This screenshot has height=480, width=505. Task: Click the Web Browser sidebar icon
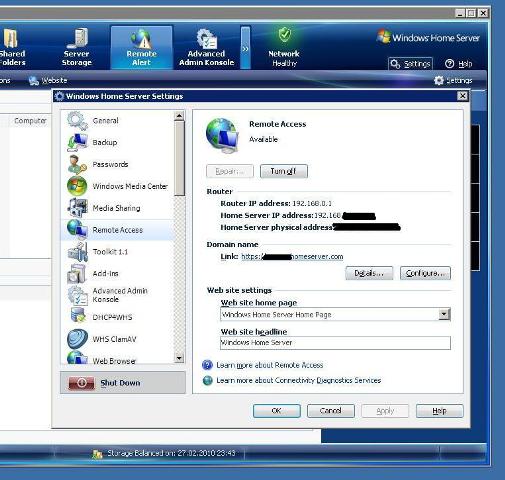[x=77, y=357]
